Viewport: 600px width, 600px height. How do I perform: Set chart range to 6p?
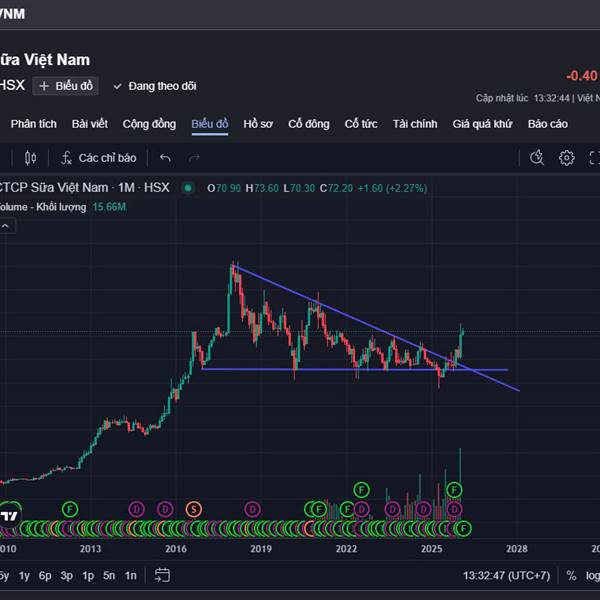tap(45, 576)
